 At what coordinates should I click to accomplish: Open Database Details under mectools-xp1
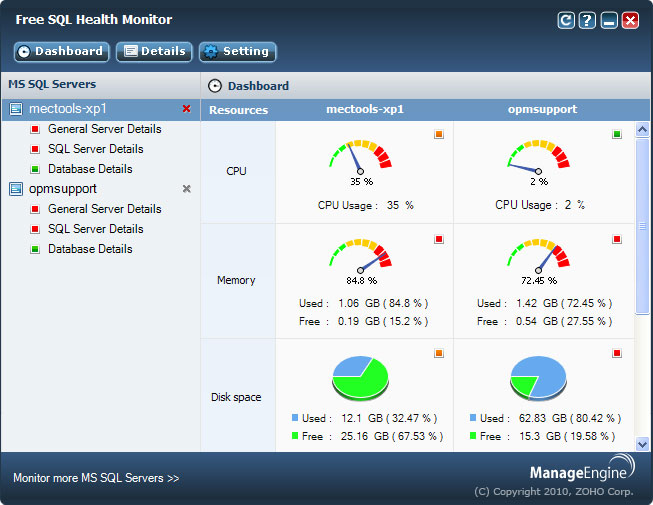click(x=90, y=169)
